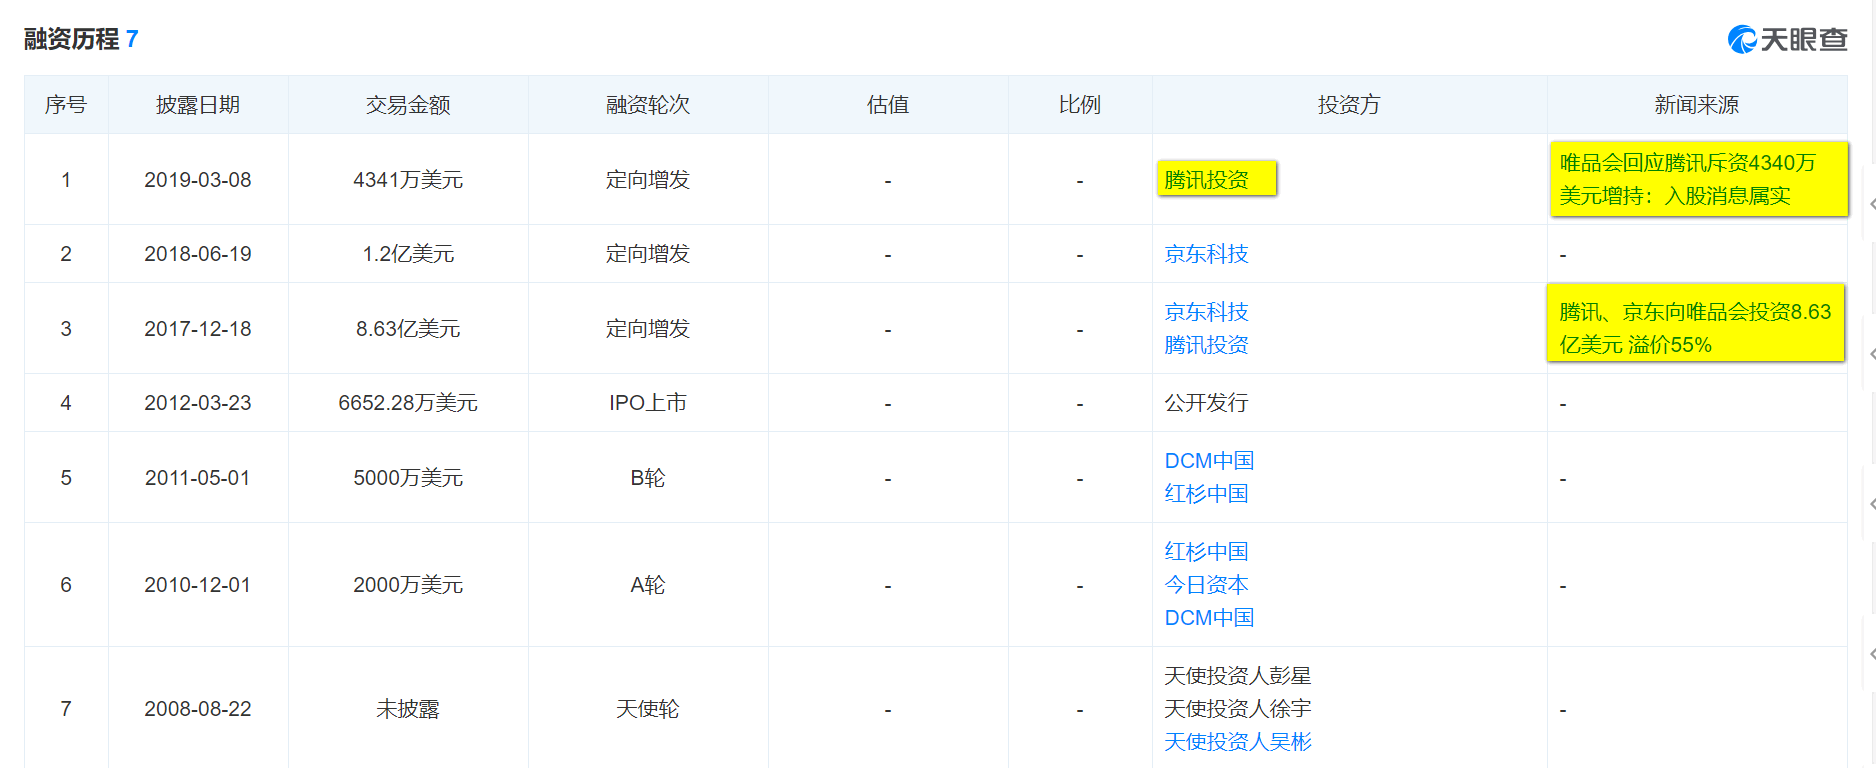Open 红杉中国 link in A轮 row

(x=1206, y=552)
